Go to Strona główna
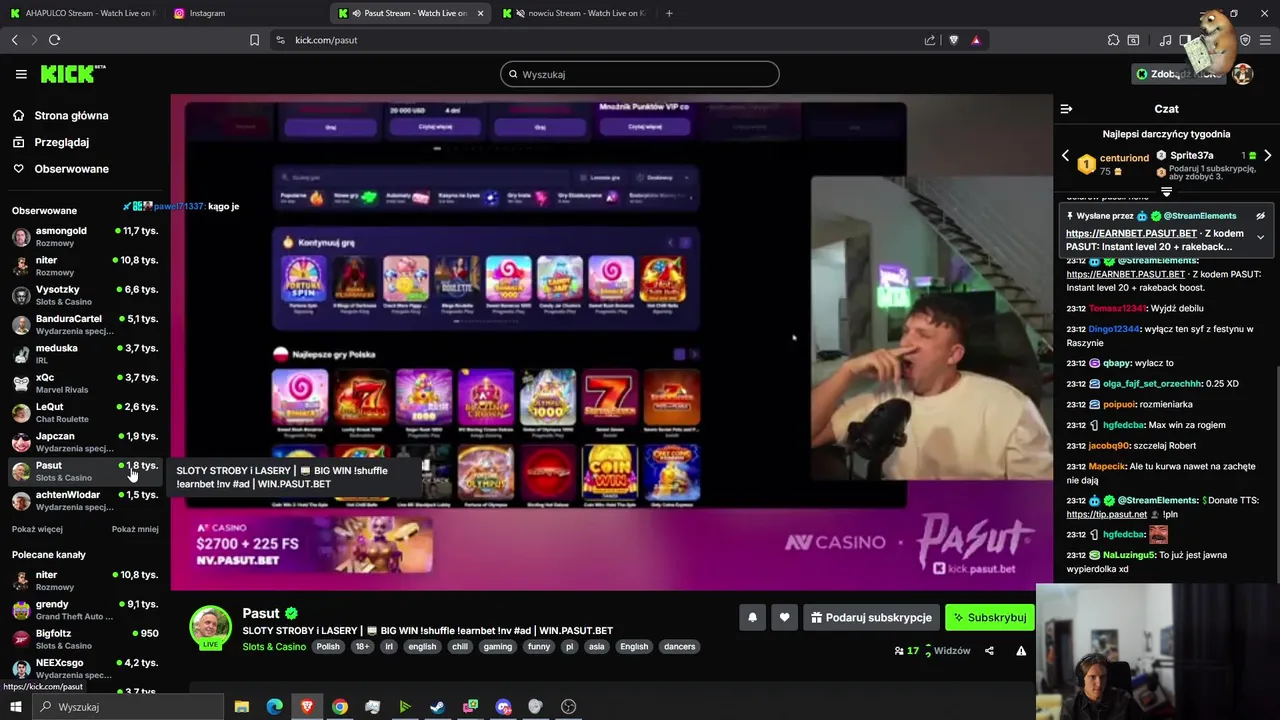This screenshot has width=1280, height=720. pyautogui.click(x=71, y=116)
